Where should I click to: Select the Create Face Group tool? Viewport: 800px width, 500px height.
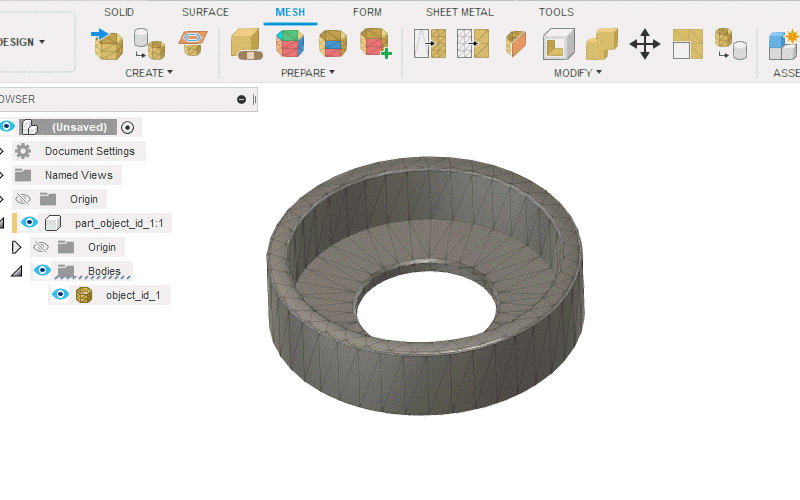click(376, 43)
